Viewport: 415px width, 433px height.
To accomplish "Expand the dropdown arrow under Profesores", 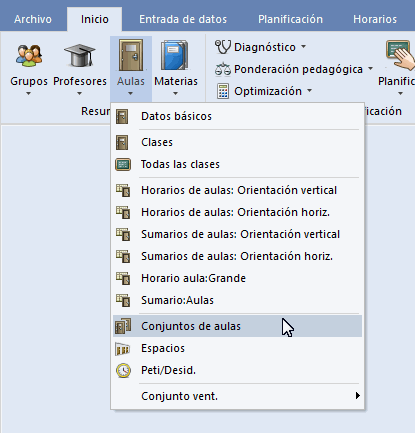I will click(79, 94).
